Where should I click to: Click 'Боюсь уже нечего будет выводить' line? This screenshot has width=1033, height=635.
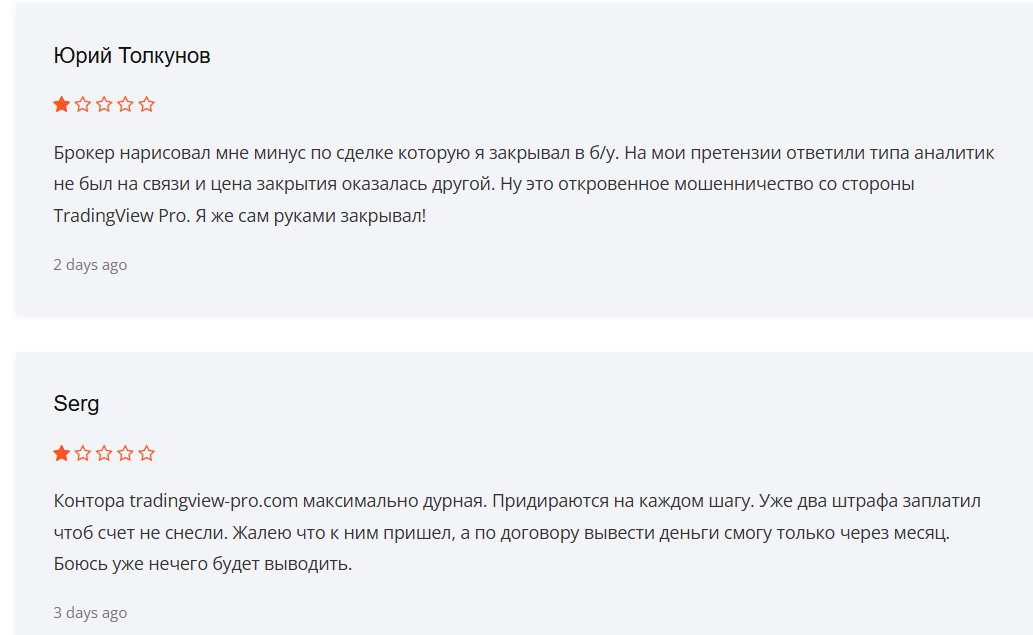tap(202, 564)
